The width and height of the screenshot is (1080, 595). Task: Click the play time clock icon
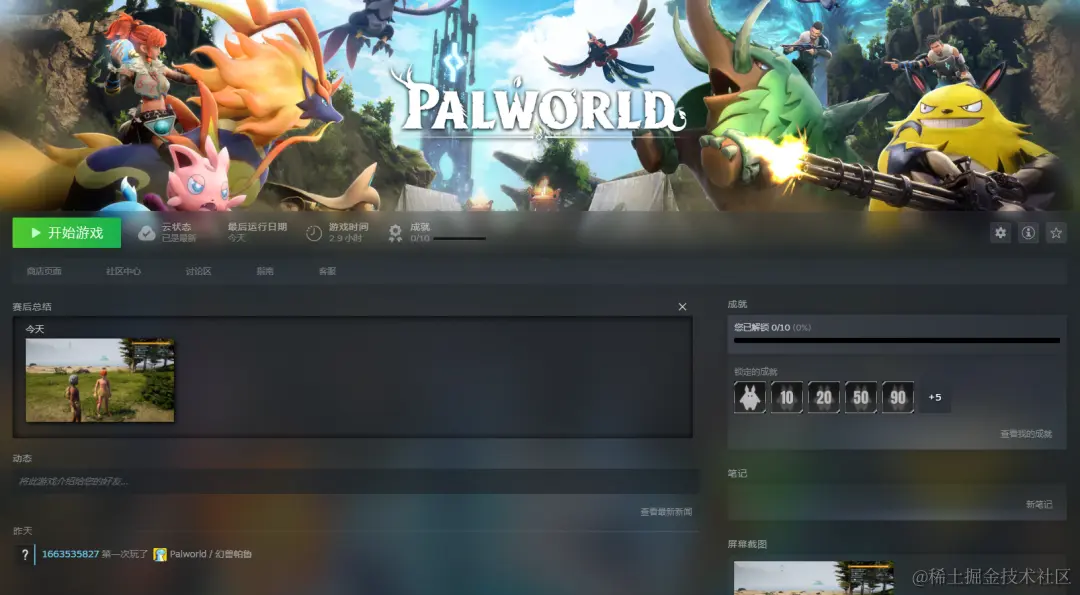314,233
